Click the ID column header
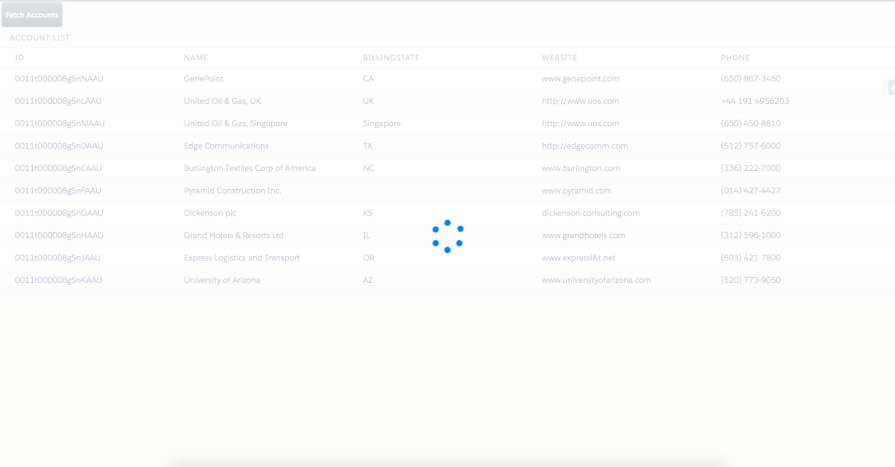The image size is (895, 467). 19,58
